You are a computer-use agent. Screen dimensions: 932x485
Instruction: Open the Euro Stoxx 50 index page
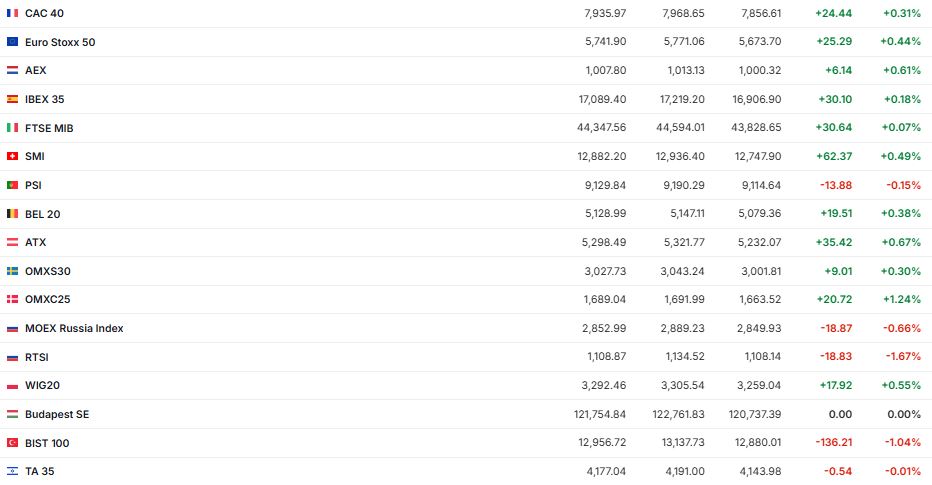60,42
